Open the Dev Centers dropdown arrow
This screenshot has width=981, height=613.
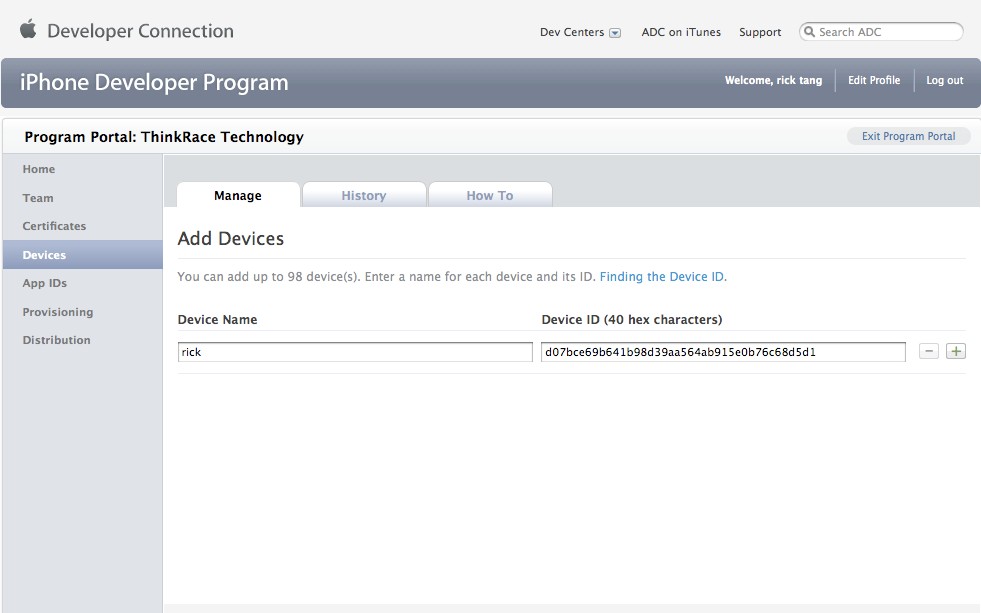(x=615, y=33)
